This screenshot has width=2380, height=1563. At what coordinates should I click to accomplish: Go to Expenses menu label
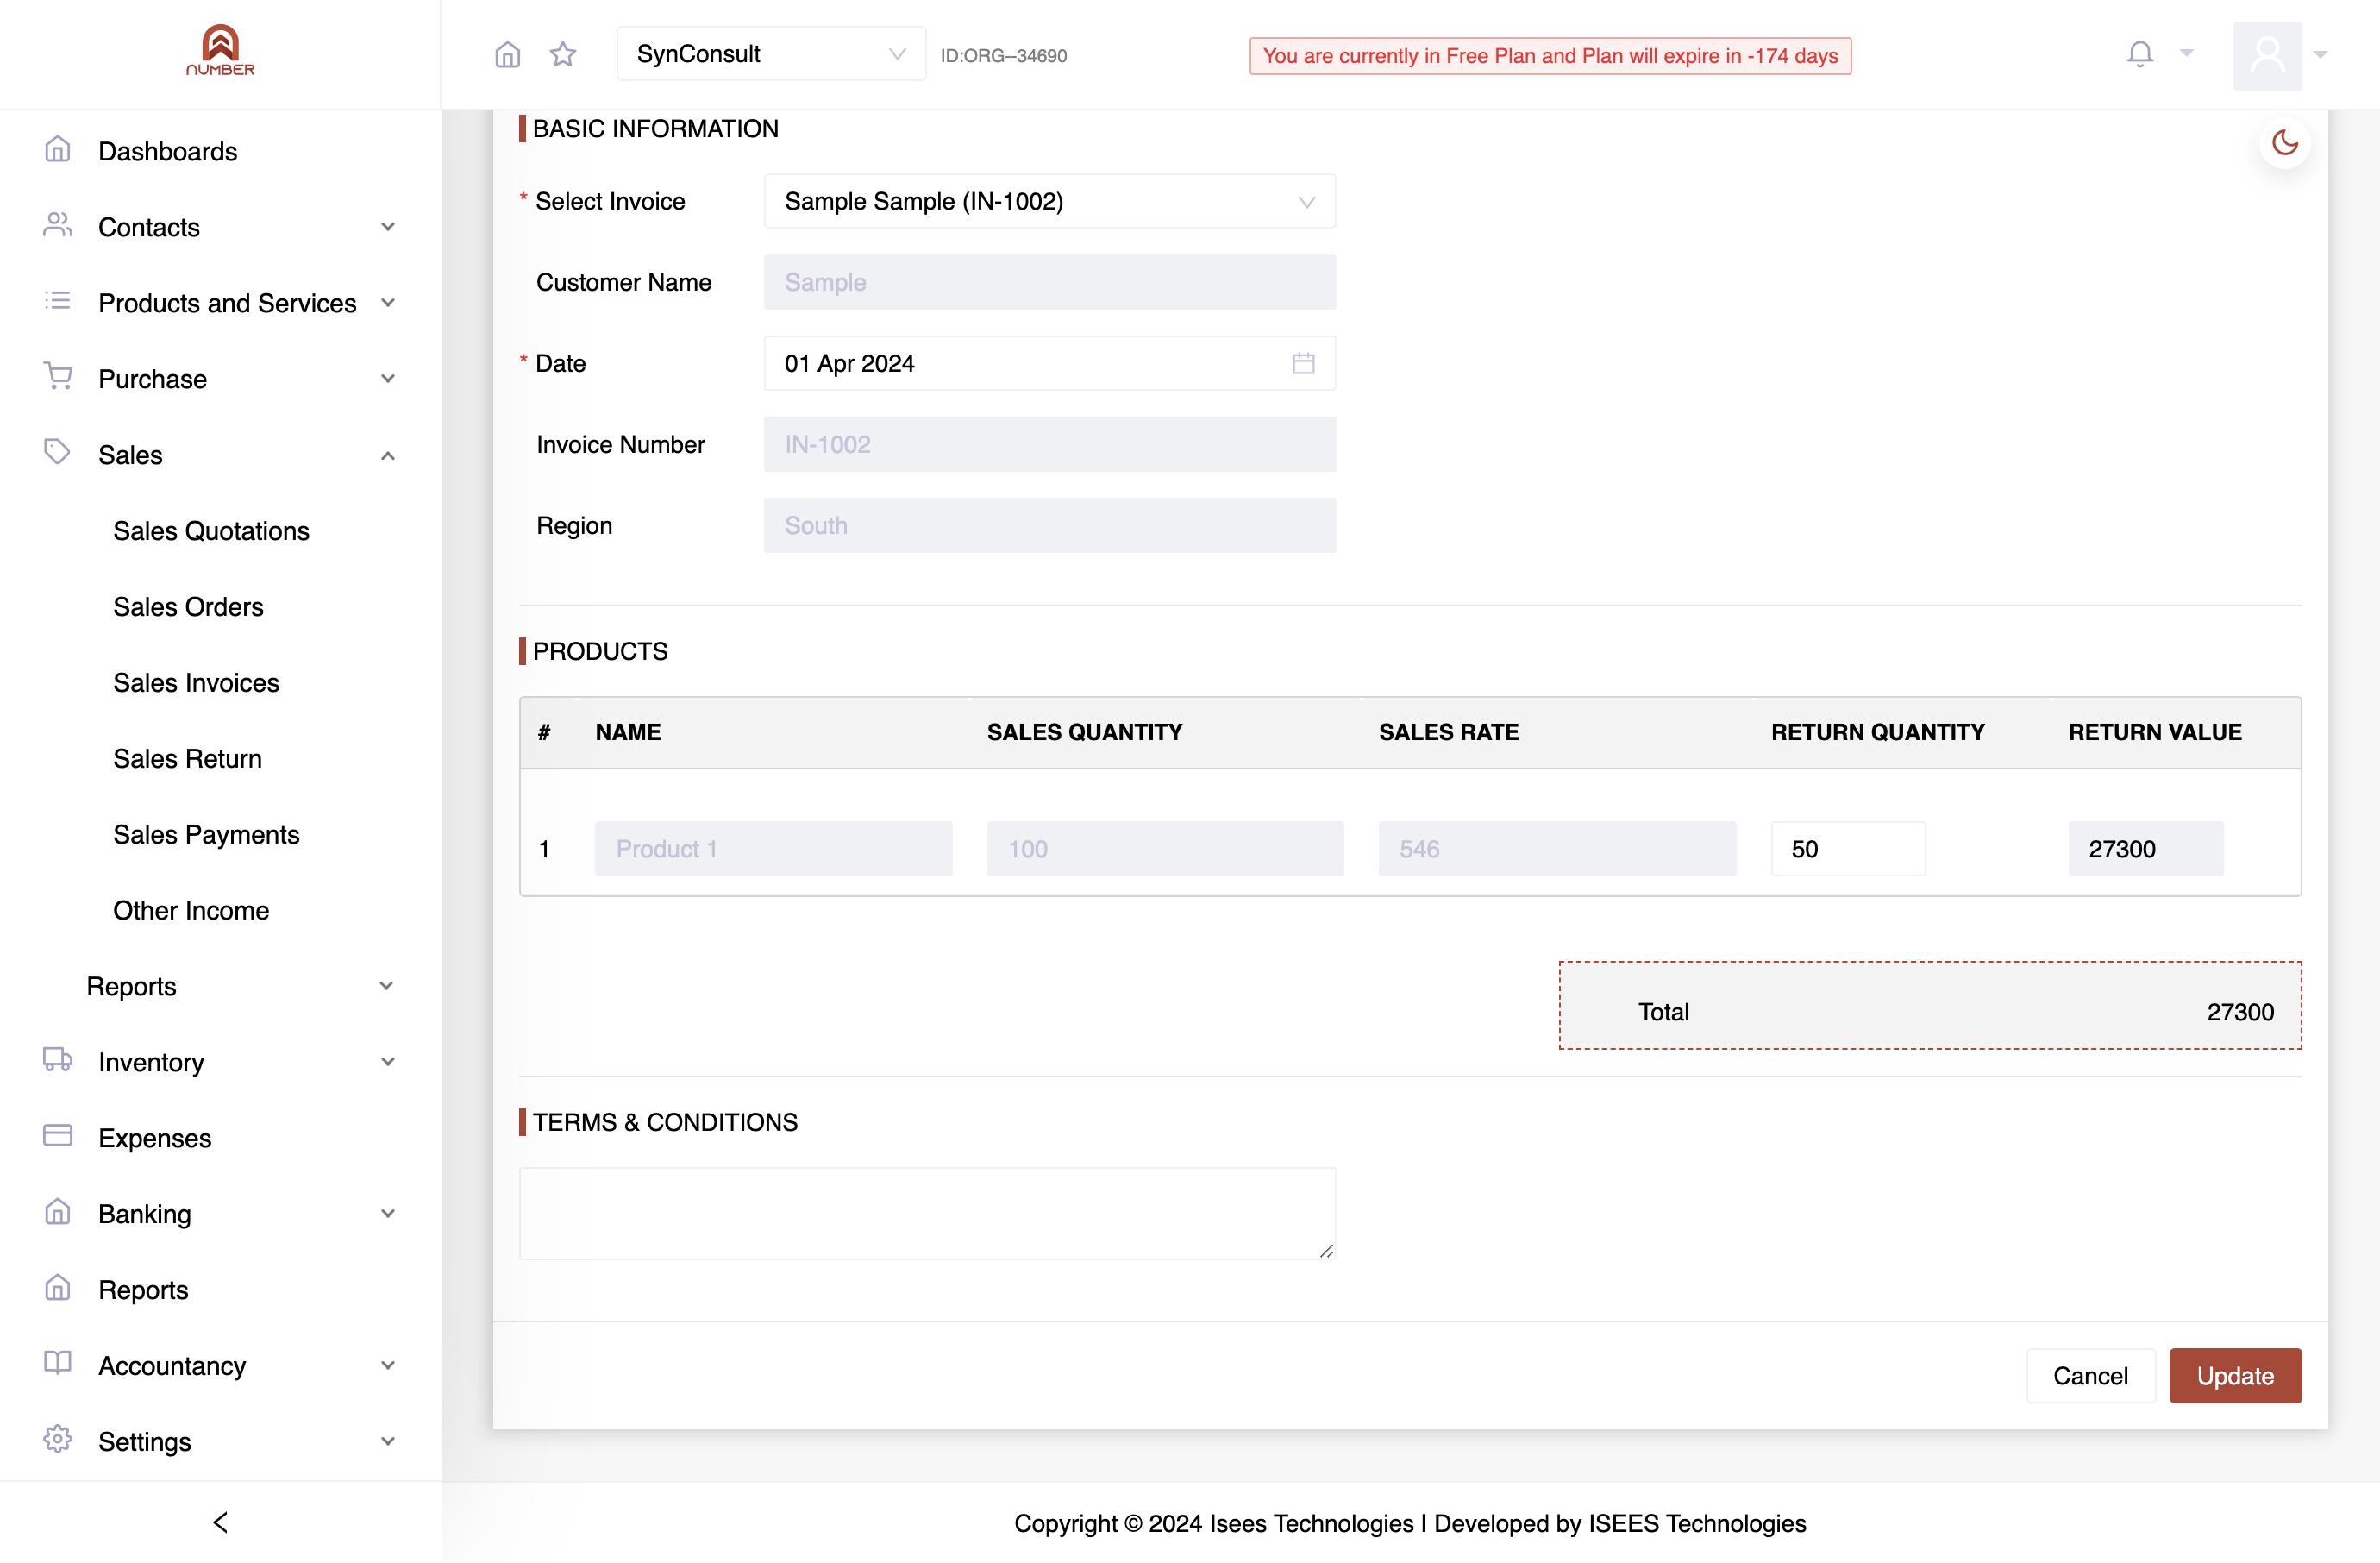(155, 1138)
